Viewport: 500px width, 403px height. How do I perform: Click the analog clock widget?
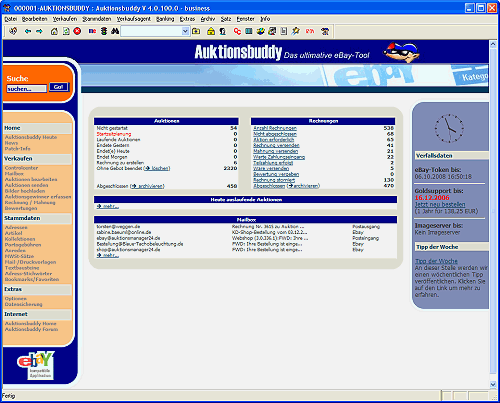449,128
